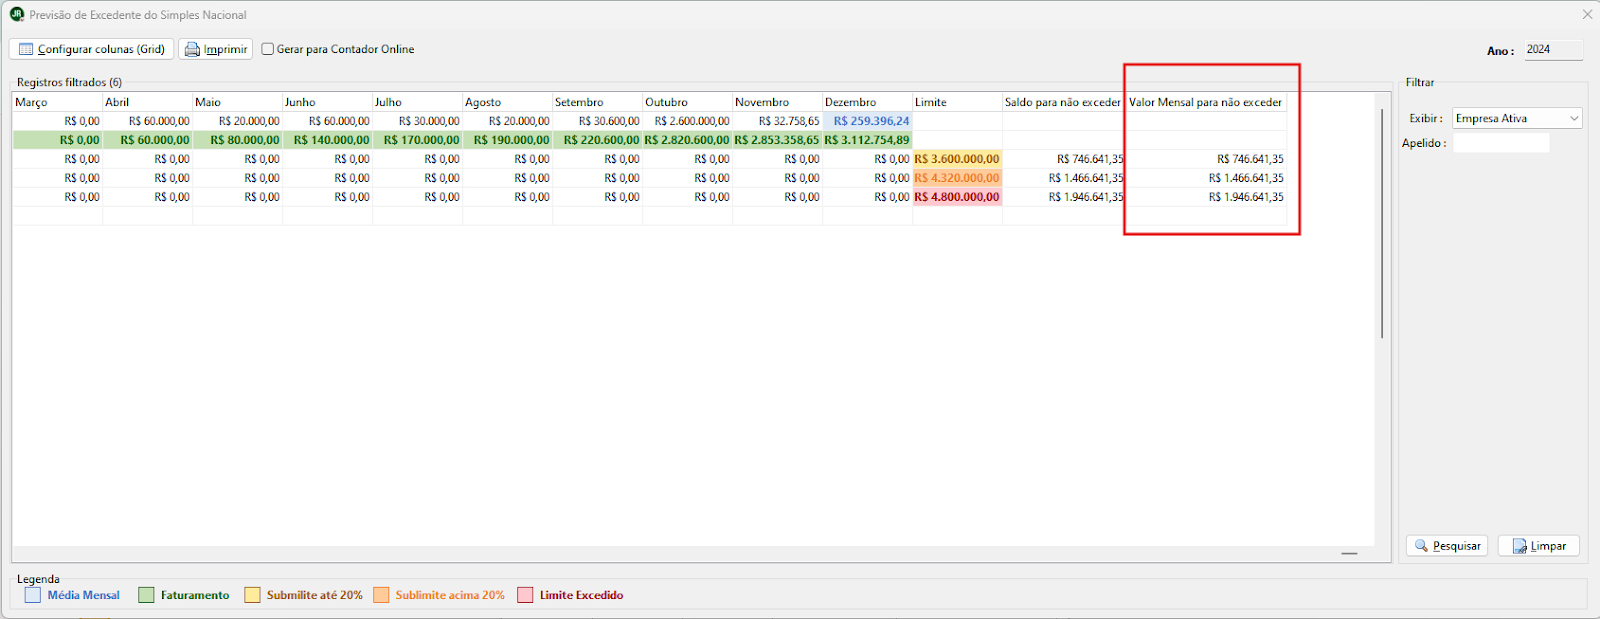The height and width of the screenshot is (619, 1600).
Task: Click the magnifier icon on Pesquisar
Action: (1421, 546)
